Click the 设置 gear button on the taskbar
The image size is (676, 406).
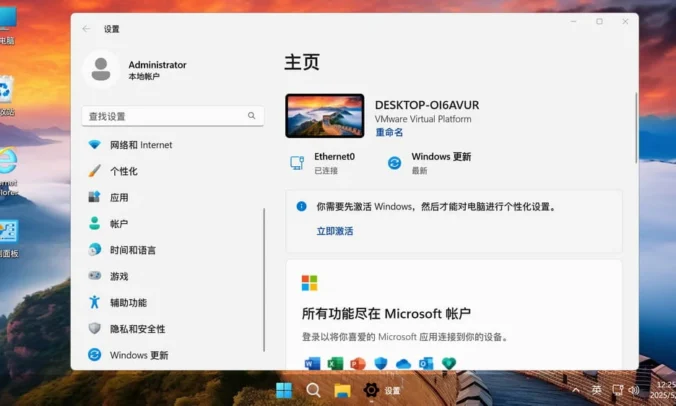(382, 390)
